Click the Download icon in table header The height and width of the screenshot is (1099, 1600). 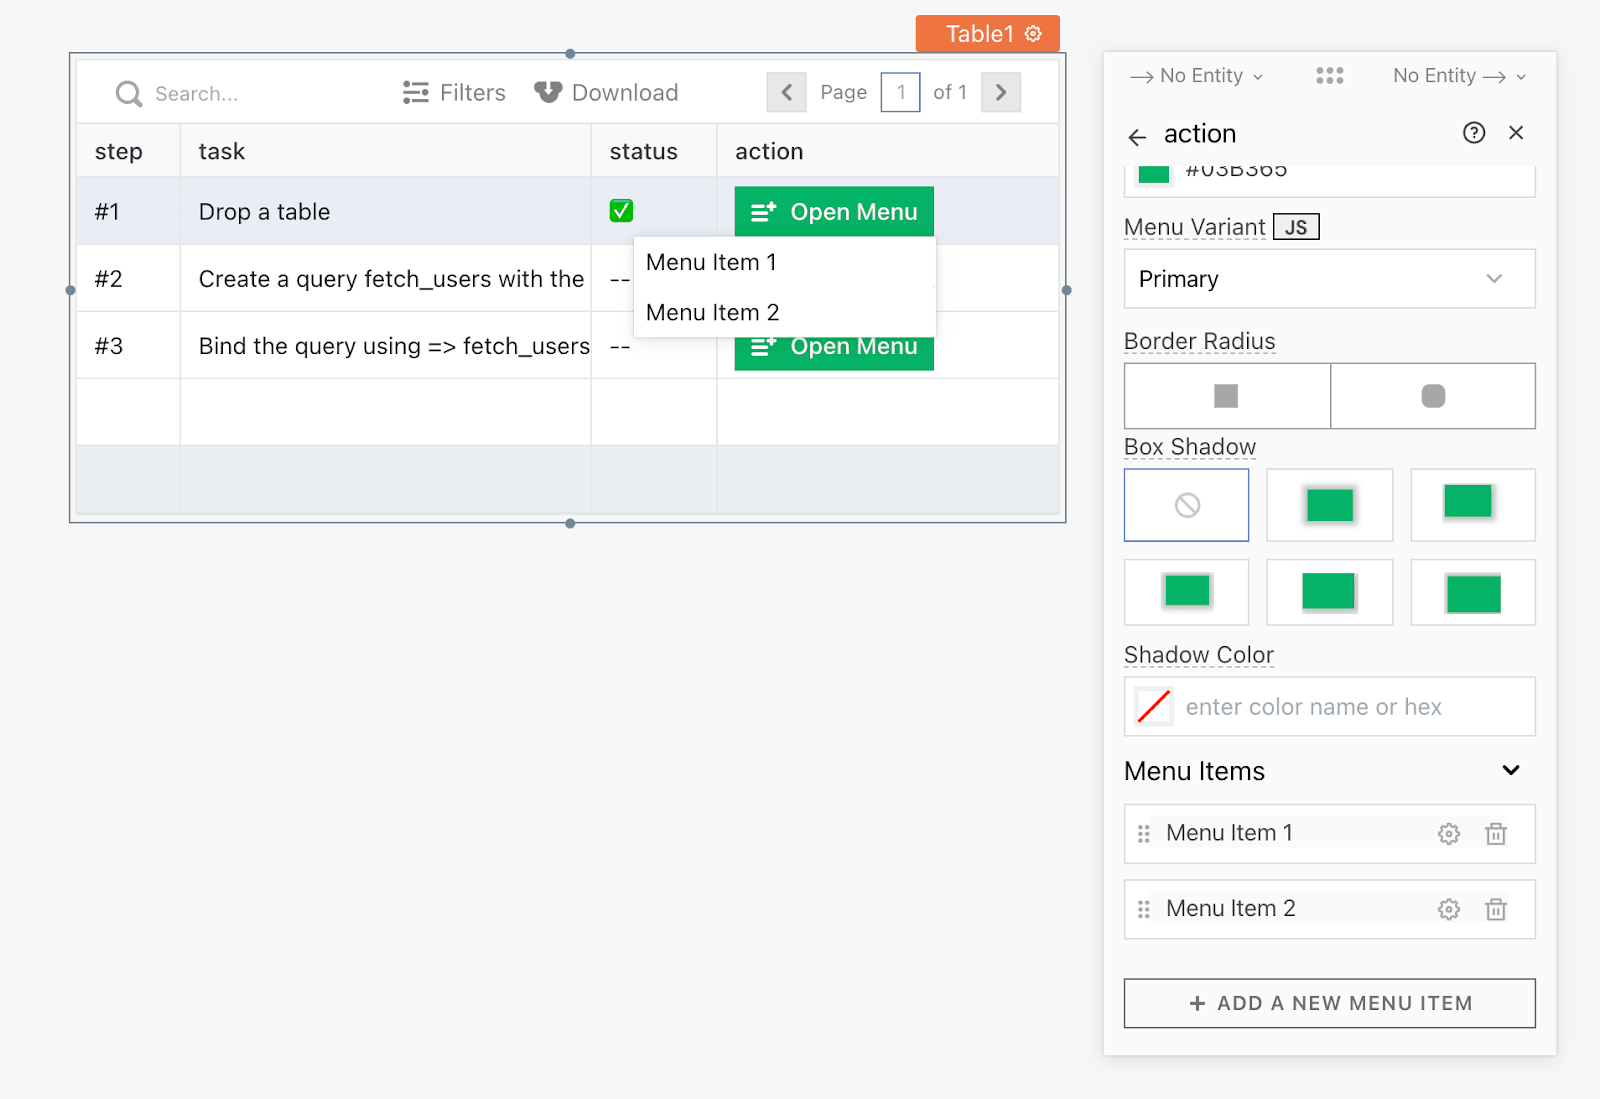coord(548,93)
